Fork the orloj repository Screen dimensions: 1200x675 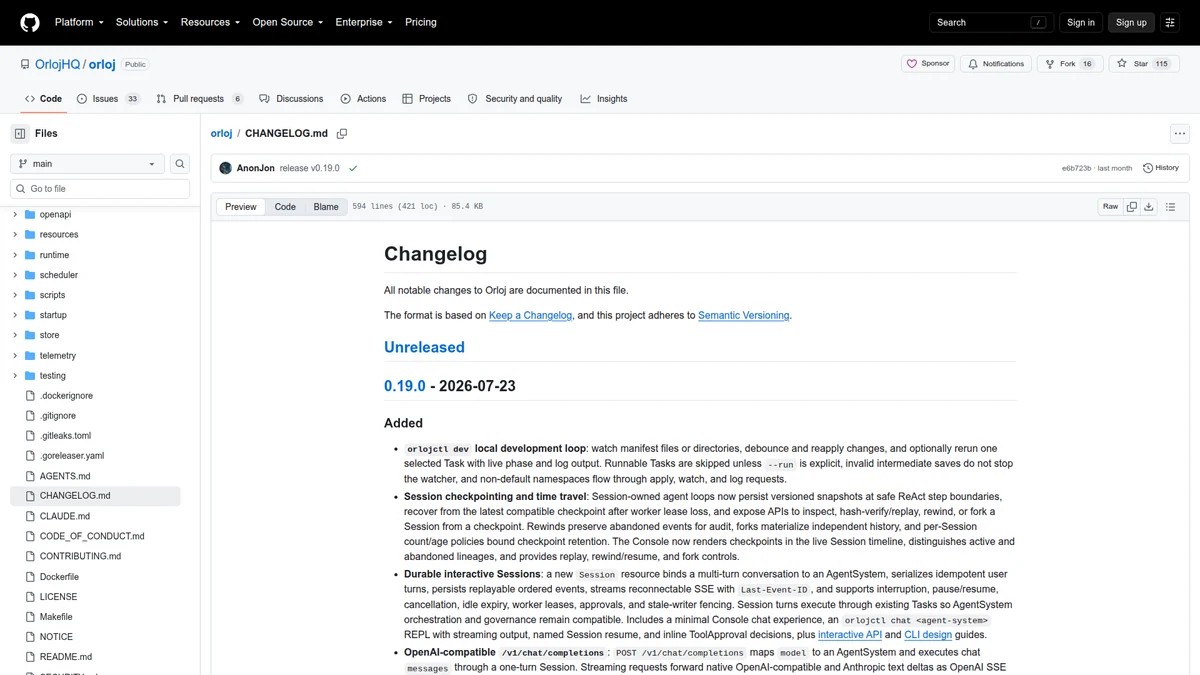coord(1069,64)
